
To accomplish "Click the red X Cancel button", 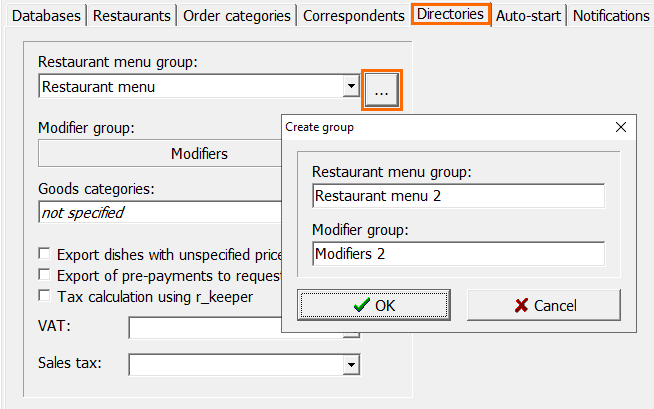I will tap(544, 305).
